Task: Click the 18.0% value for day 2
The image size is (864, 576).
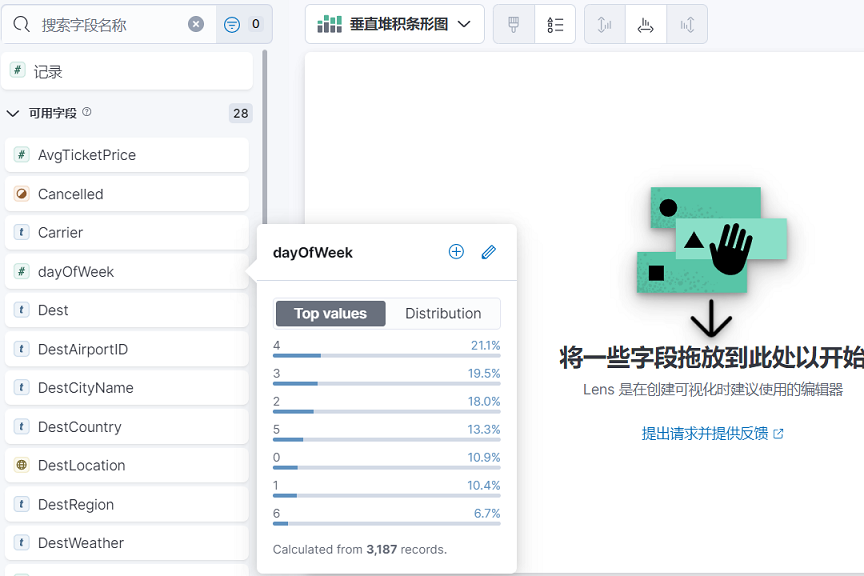Action: coord(484,401)
